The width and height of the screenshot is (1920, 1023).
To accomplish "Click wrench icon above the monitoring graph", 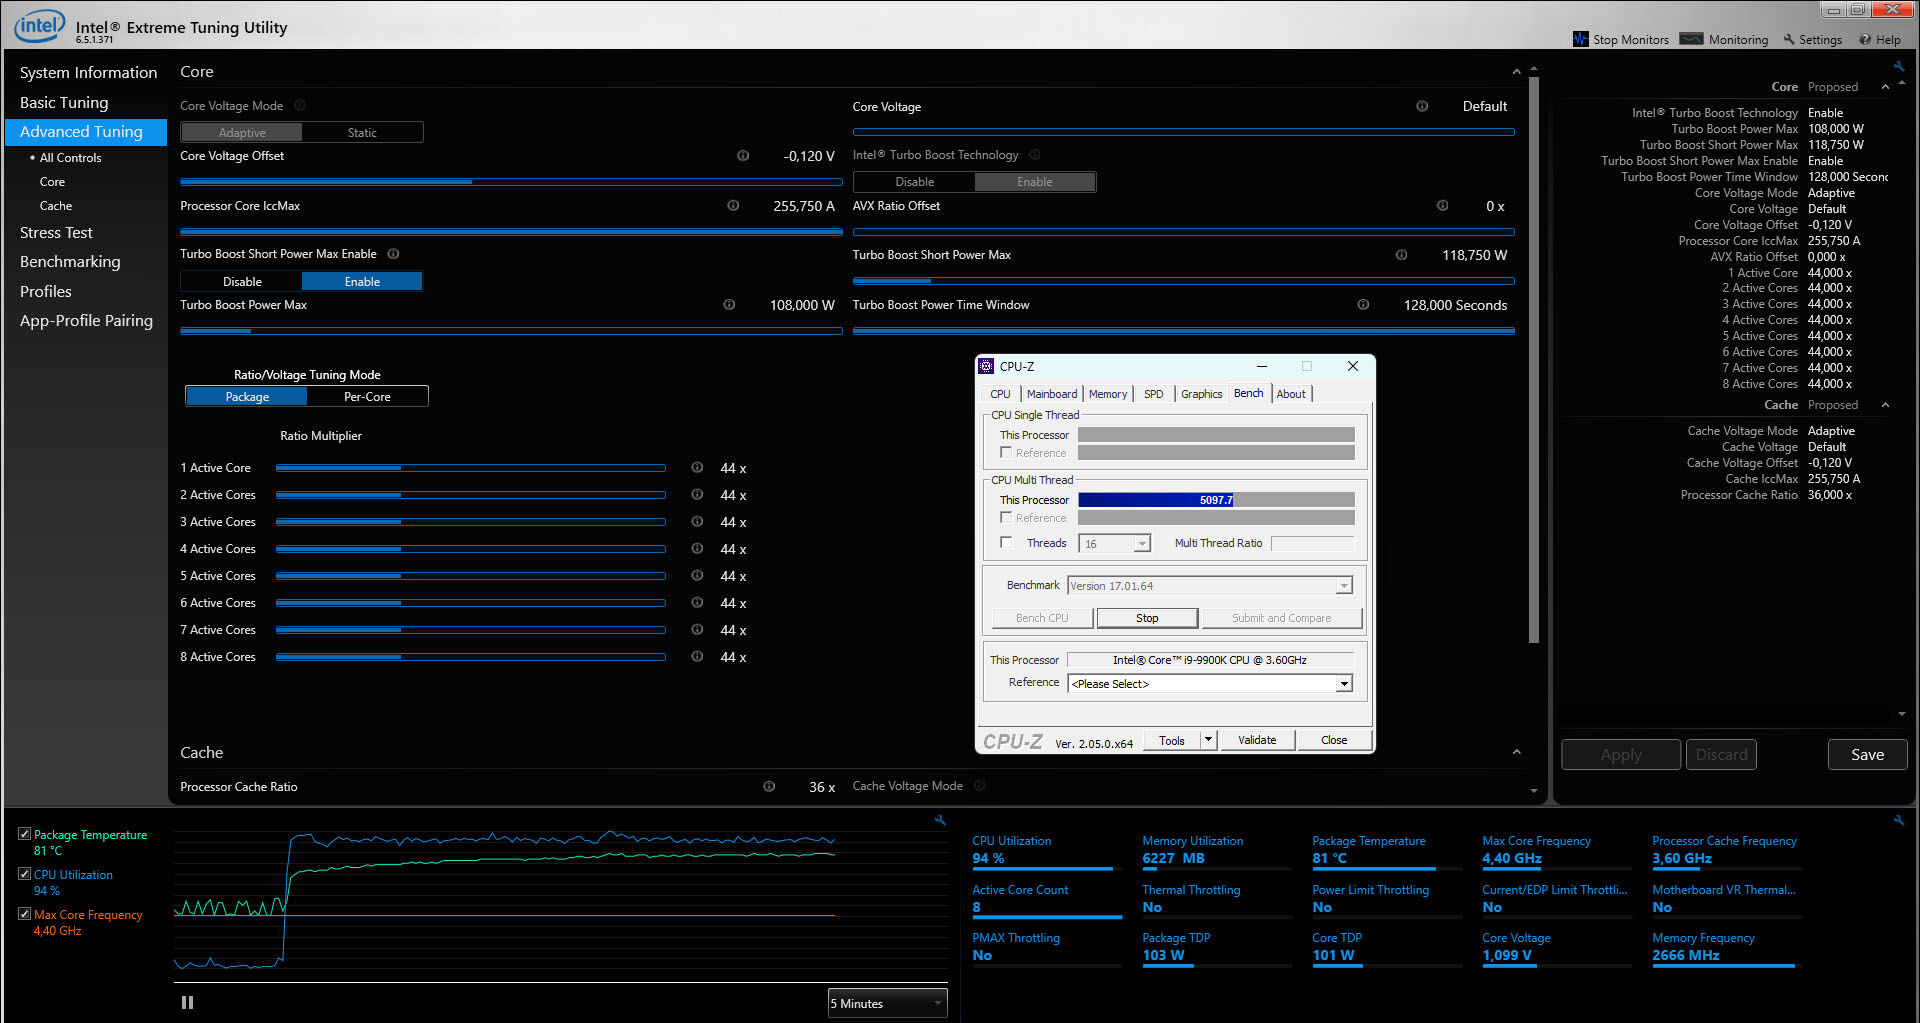I will [x=940, y=820].
